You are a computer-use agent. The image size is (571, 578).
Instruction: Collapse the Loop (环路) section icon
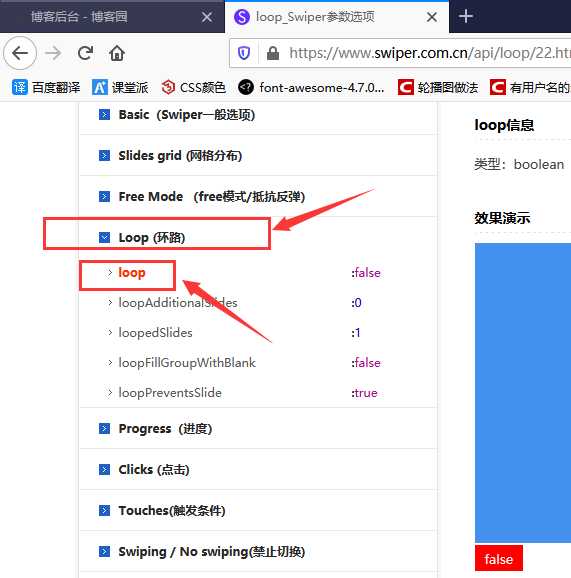(x=104, y=237)
